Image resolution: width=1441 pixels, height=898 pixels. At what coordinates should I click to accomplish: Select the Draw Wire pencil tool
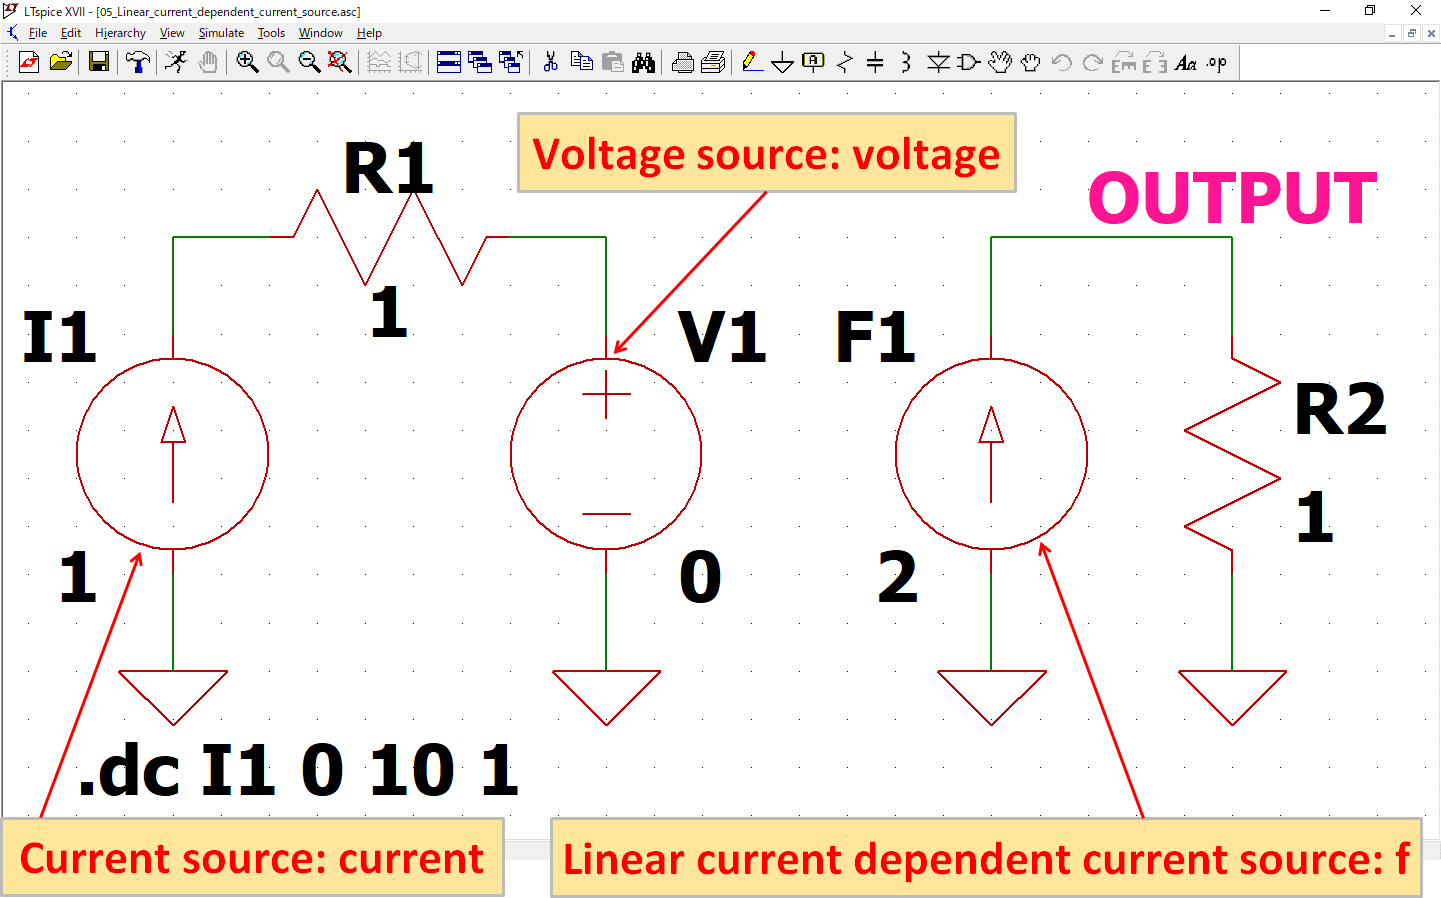tap(752, 62)
